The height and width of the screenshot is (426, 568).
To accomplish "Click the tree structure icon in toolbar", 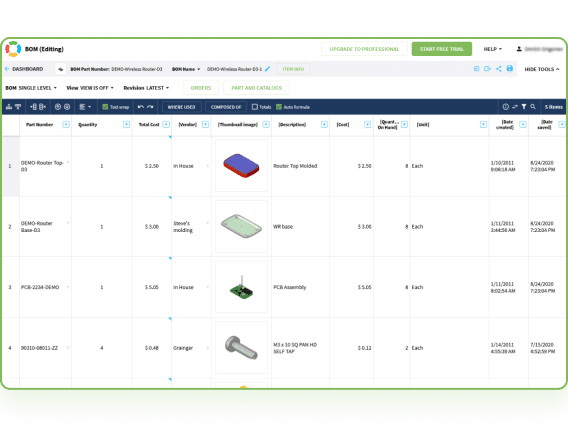I will click(x=9, y=107).
